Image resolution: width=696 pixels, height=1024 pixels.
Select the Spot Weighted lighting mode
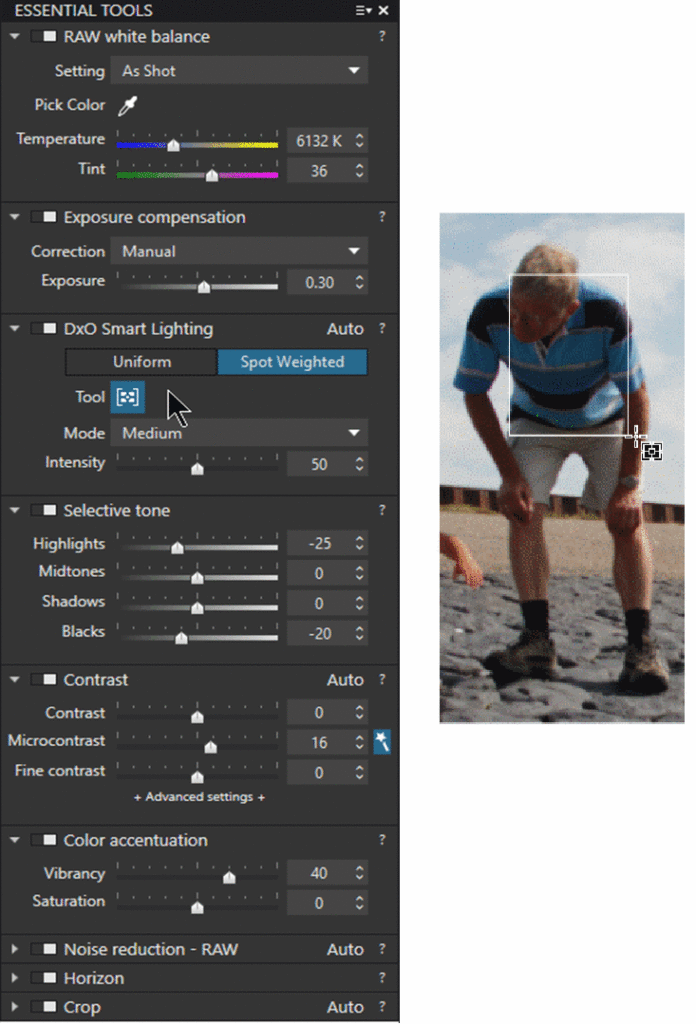coord(292,362)
